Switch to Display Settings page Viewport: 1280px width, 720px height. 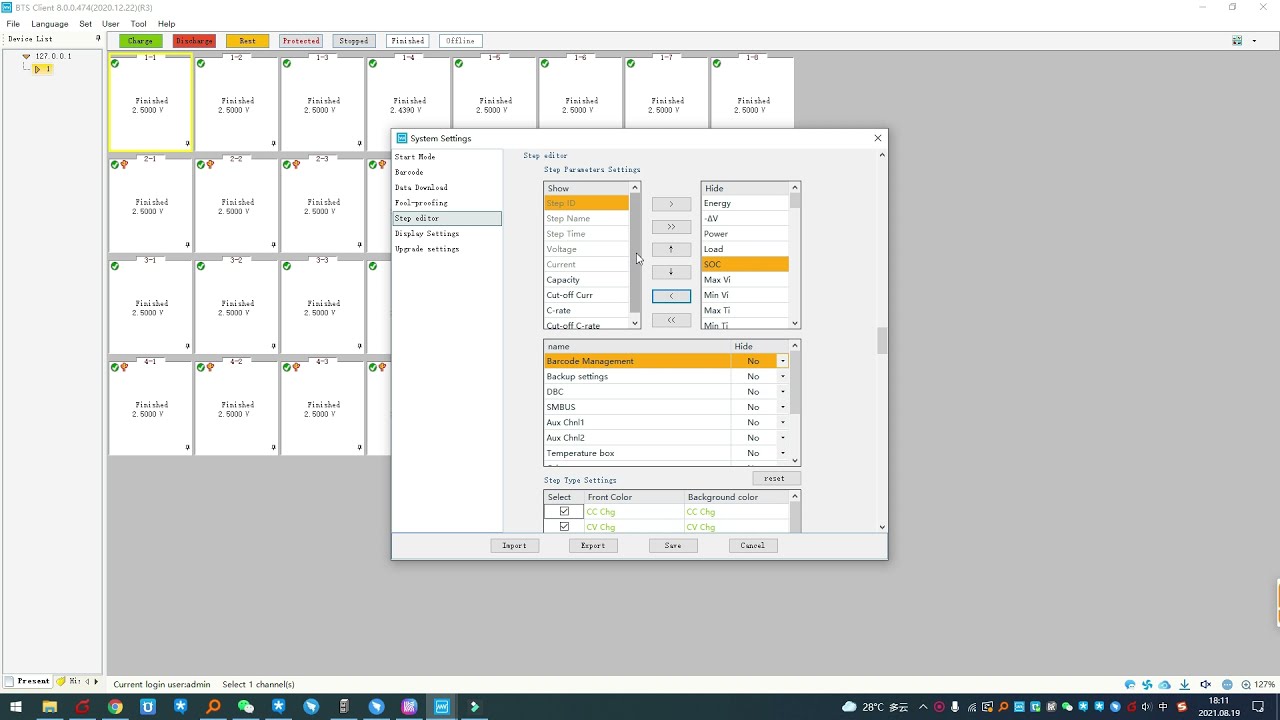click(427, 234)
